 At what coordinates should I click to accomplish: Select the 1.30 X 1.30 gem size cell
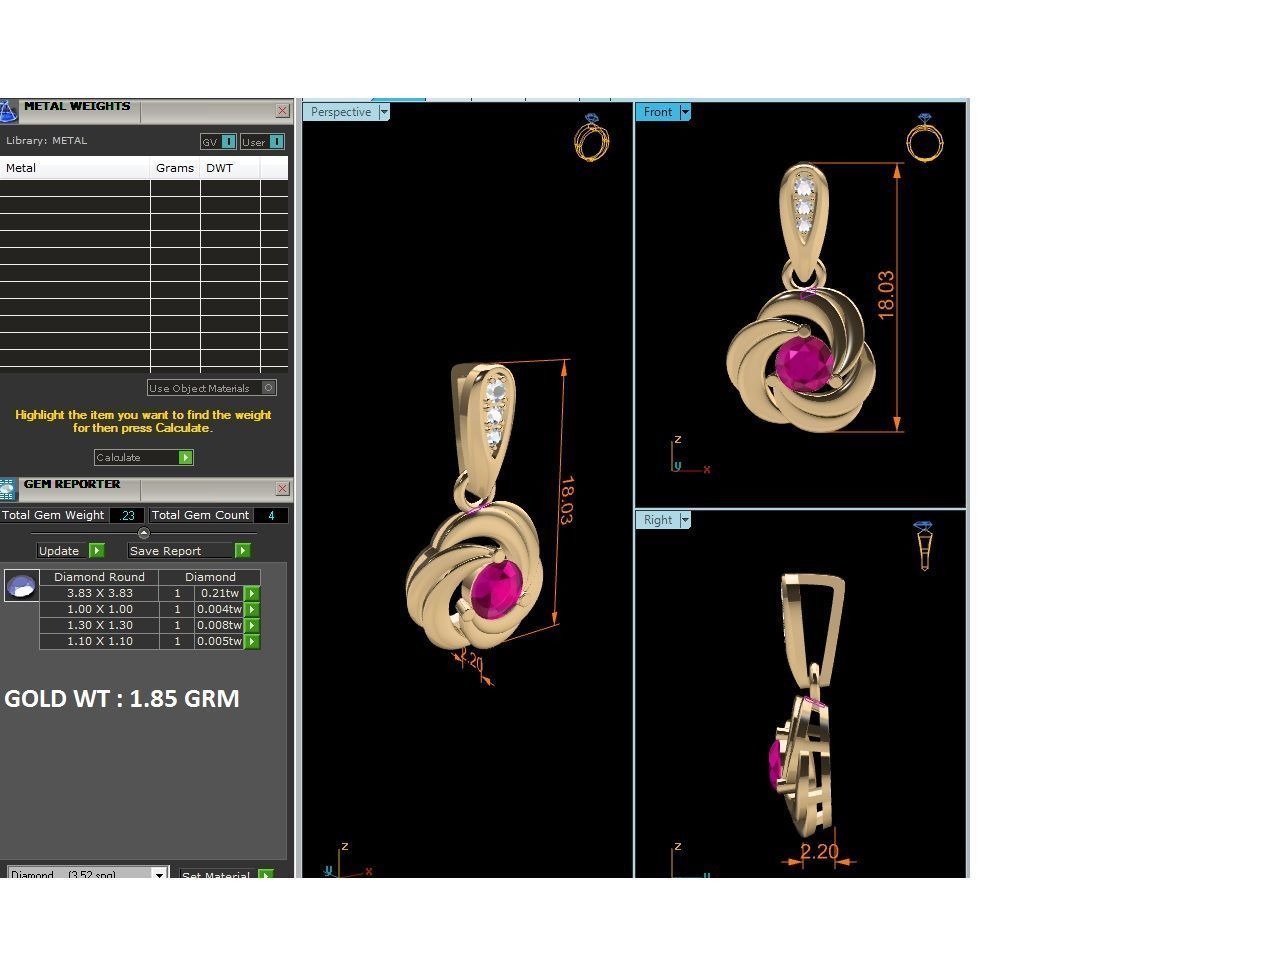pyautogui.click(x=99, y=625)
